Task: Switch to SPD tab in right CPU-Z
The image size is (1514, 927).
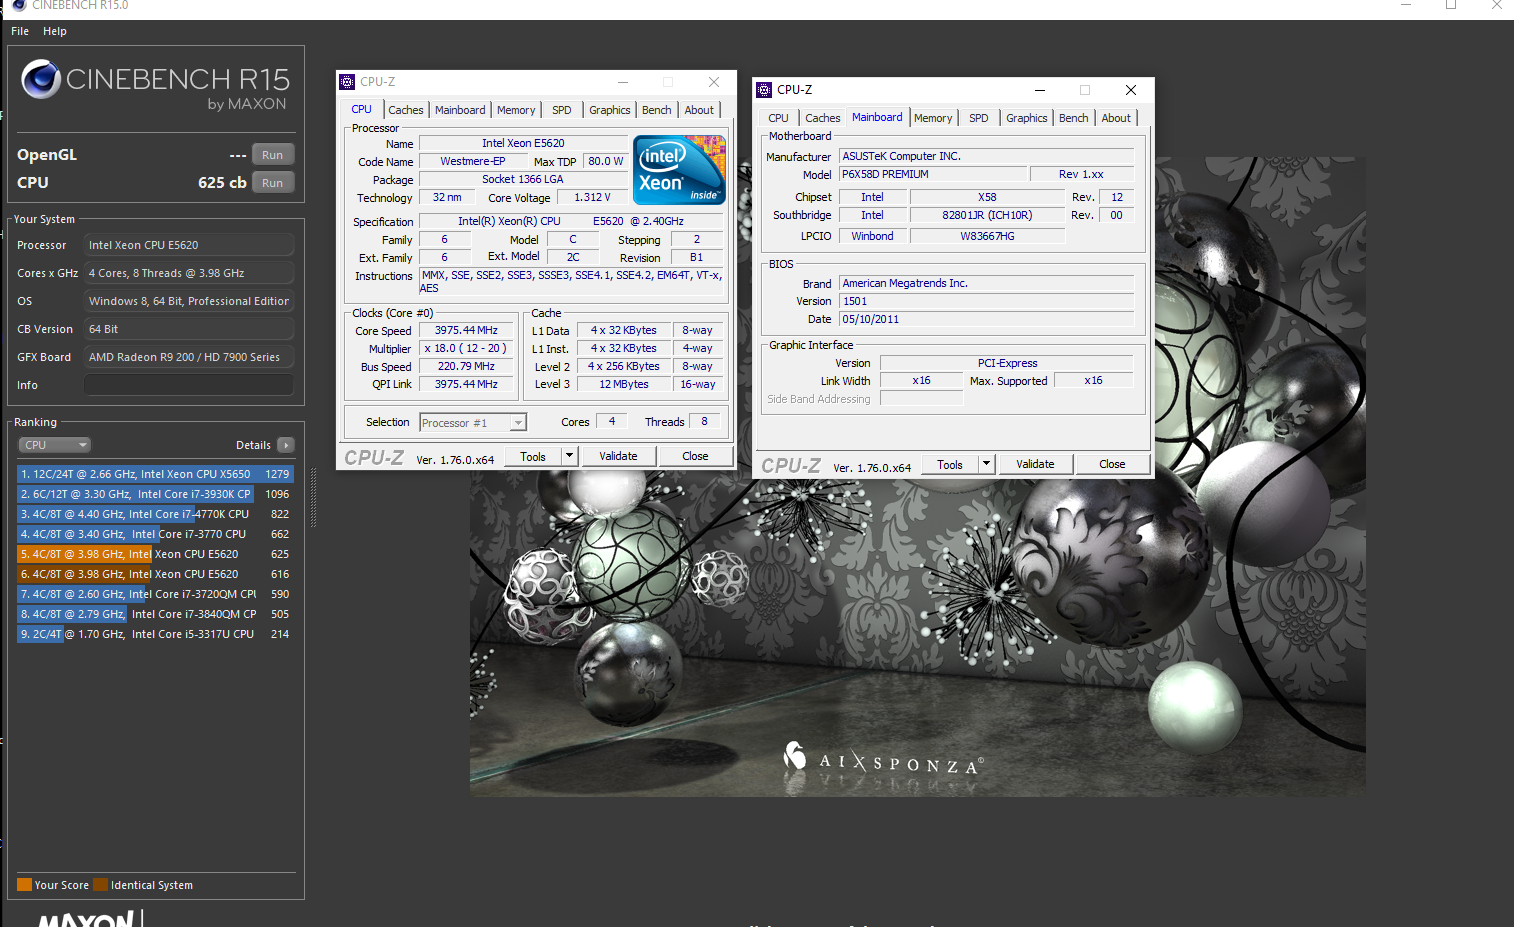Action: coord(979,118)
